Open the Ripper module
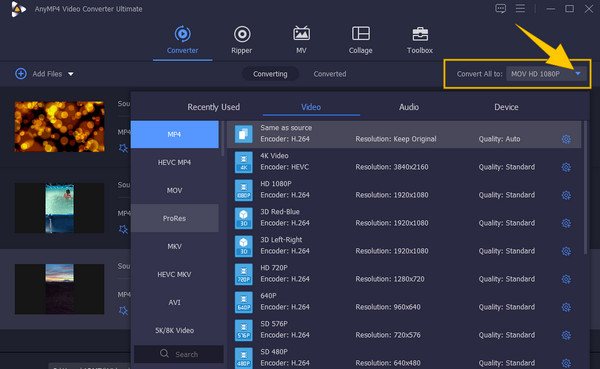The height and width of the screenshot is (369, 600). [x=242, y=40]
